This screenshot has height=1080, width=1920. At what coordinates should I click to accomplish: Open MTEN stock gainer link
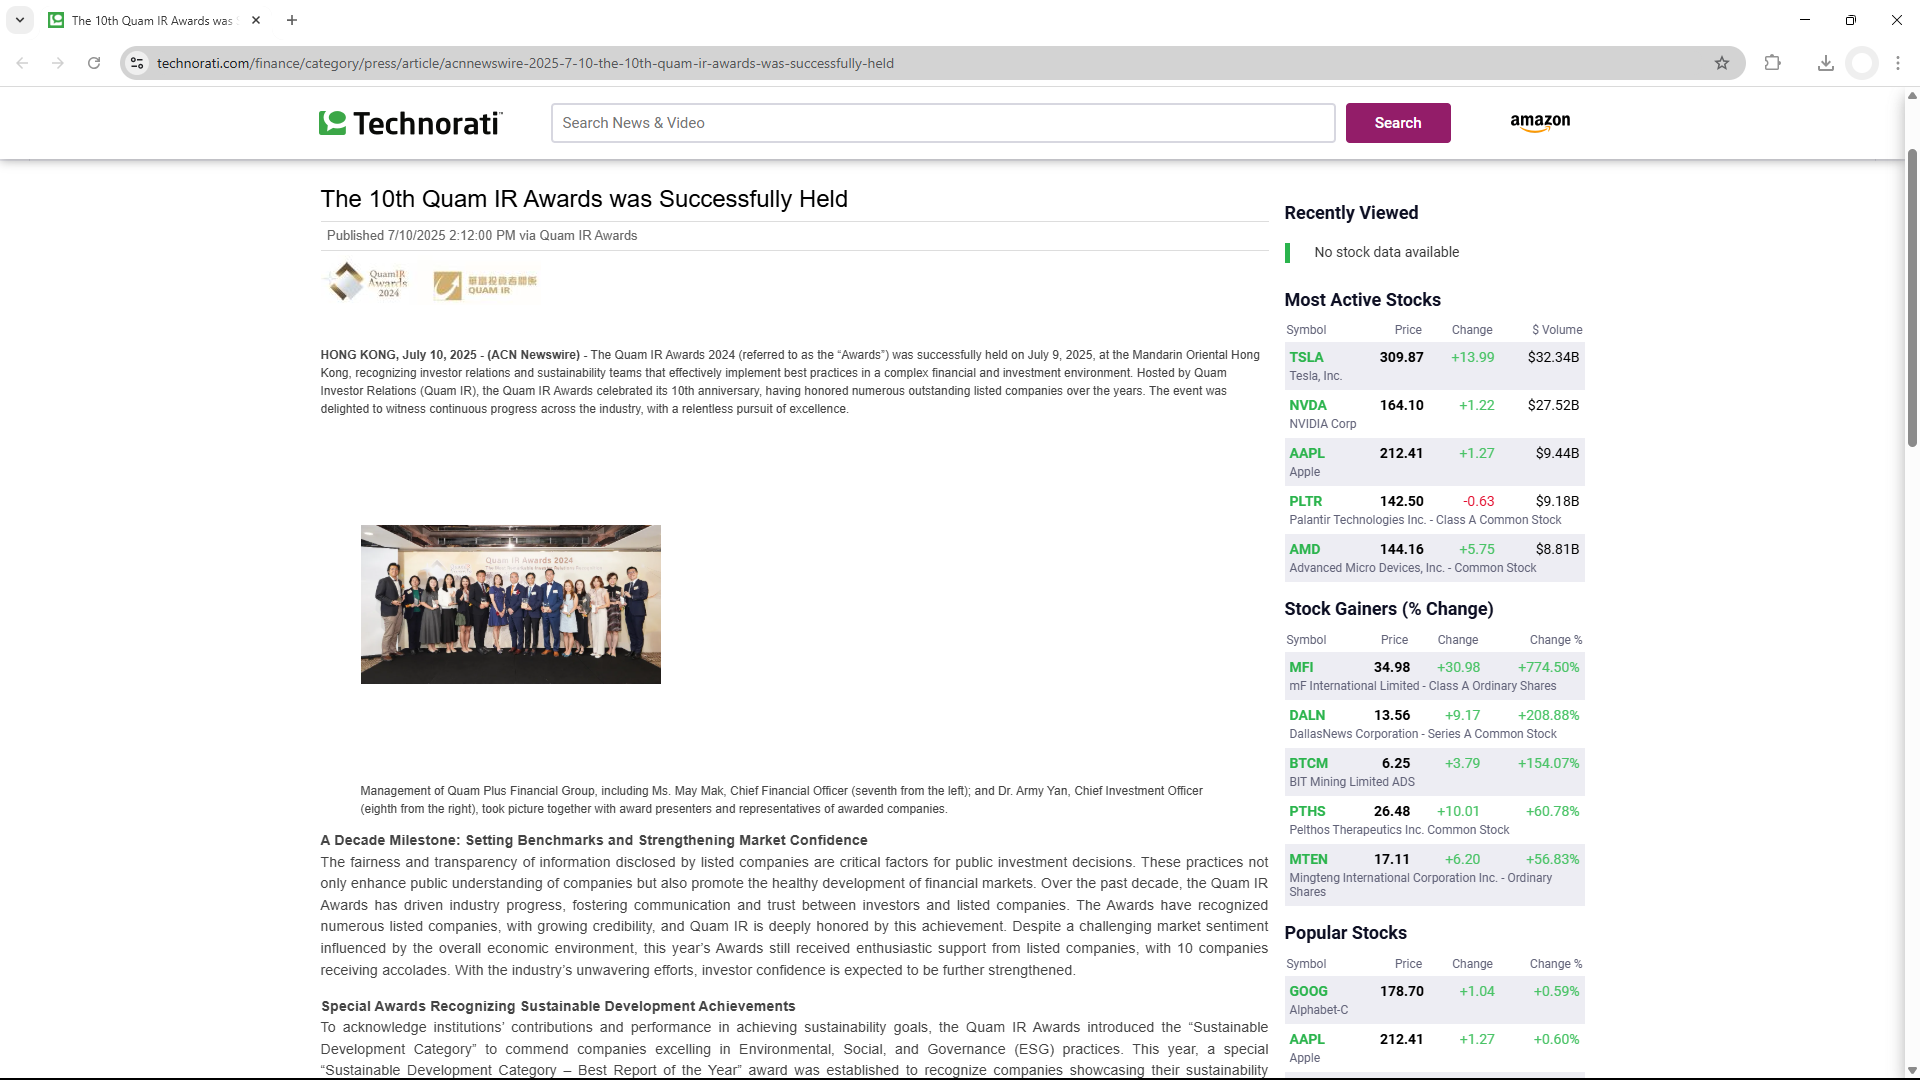pos(1308,859)
